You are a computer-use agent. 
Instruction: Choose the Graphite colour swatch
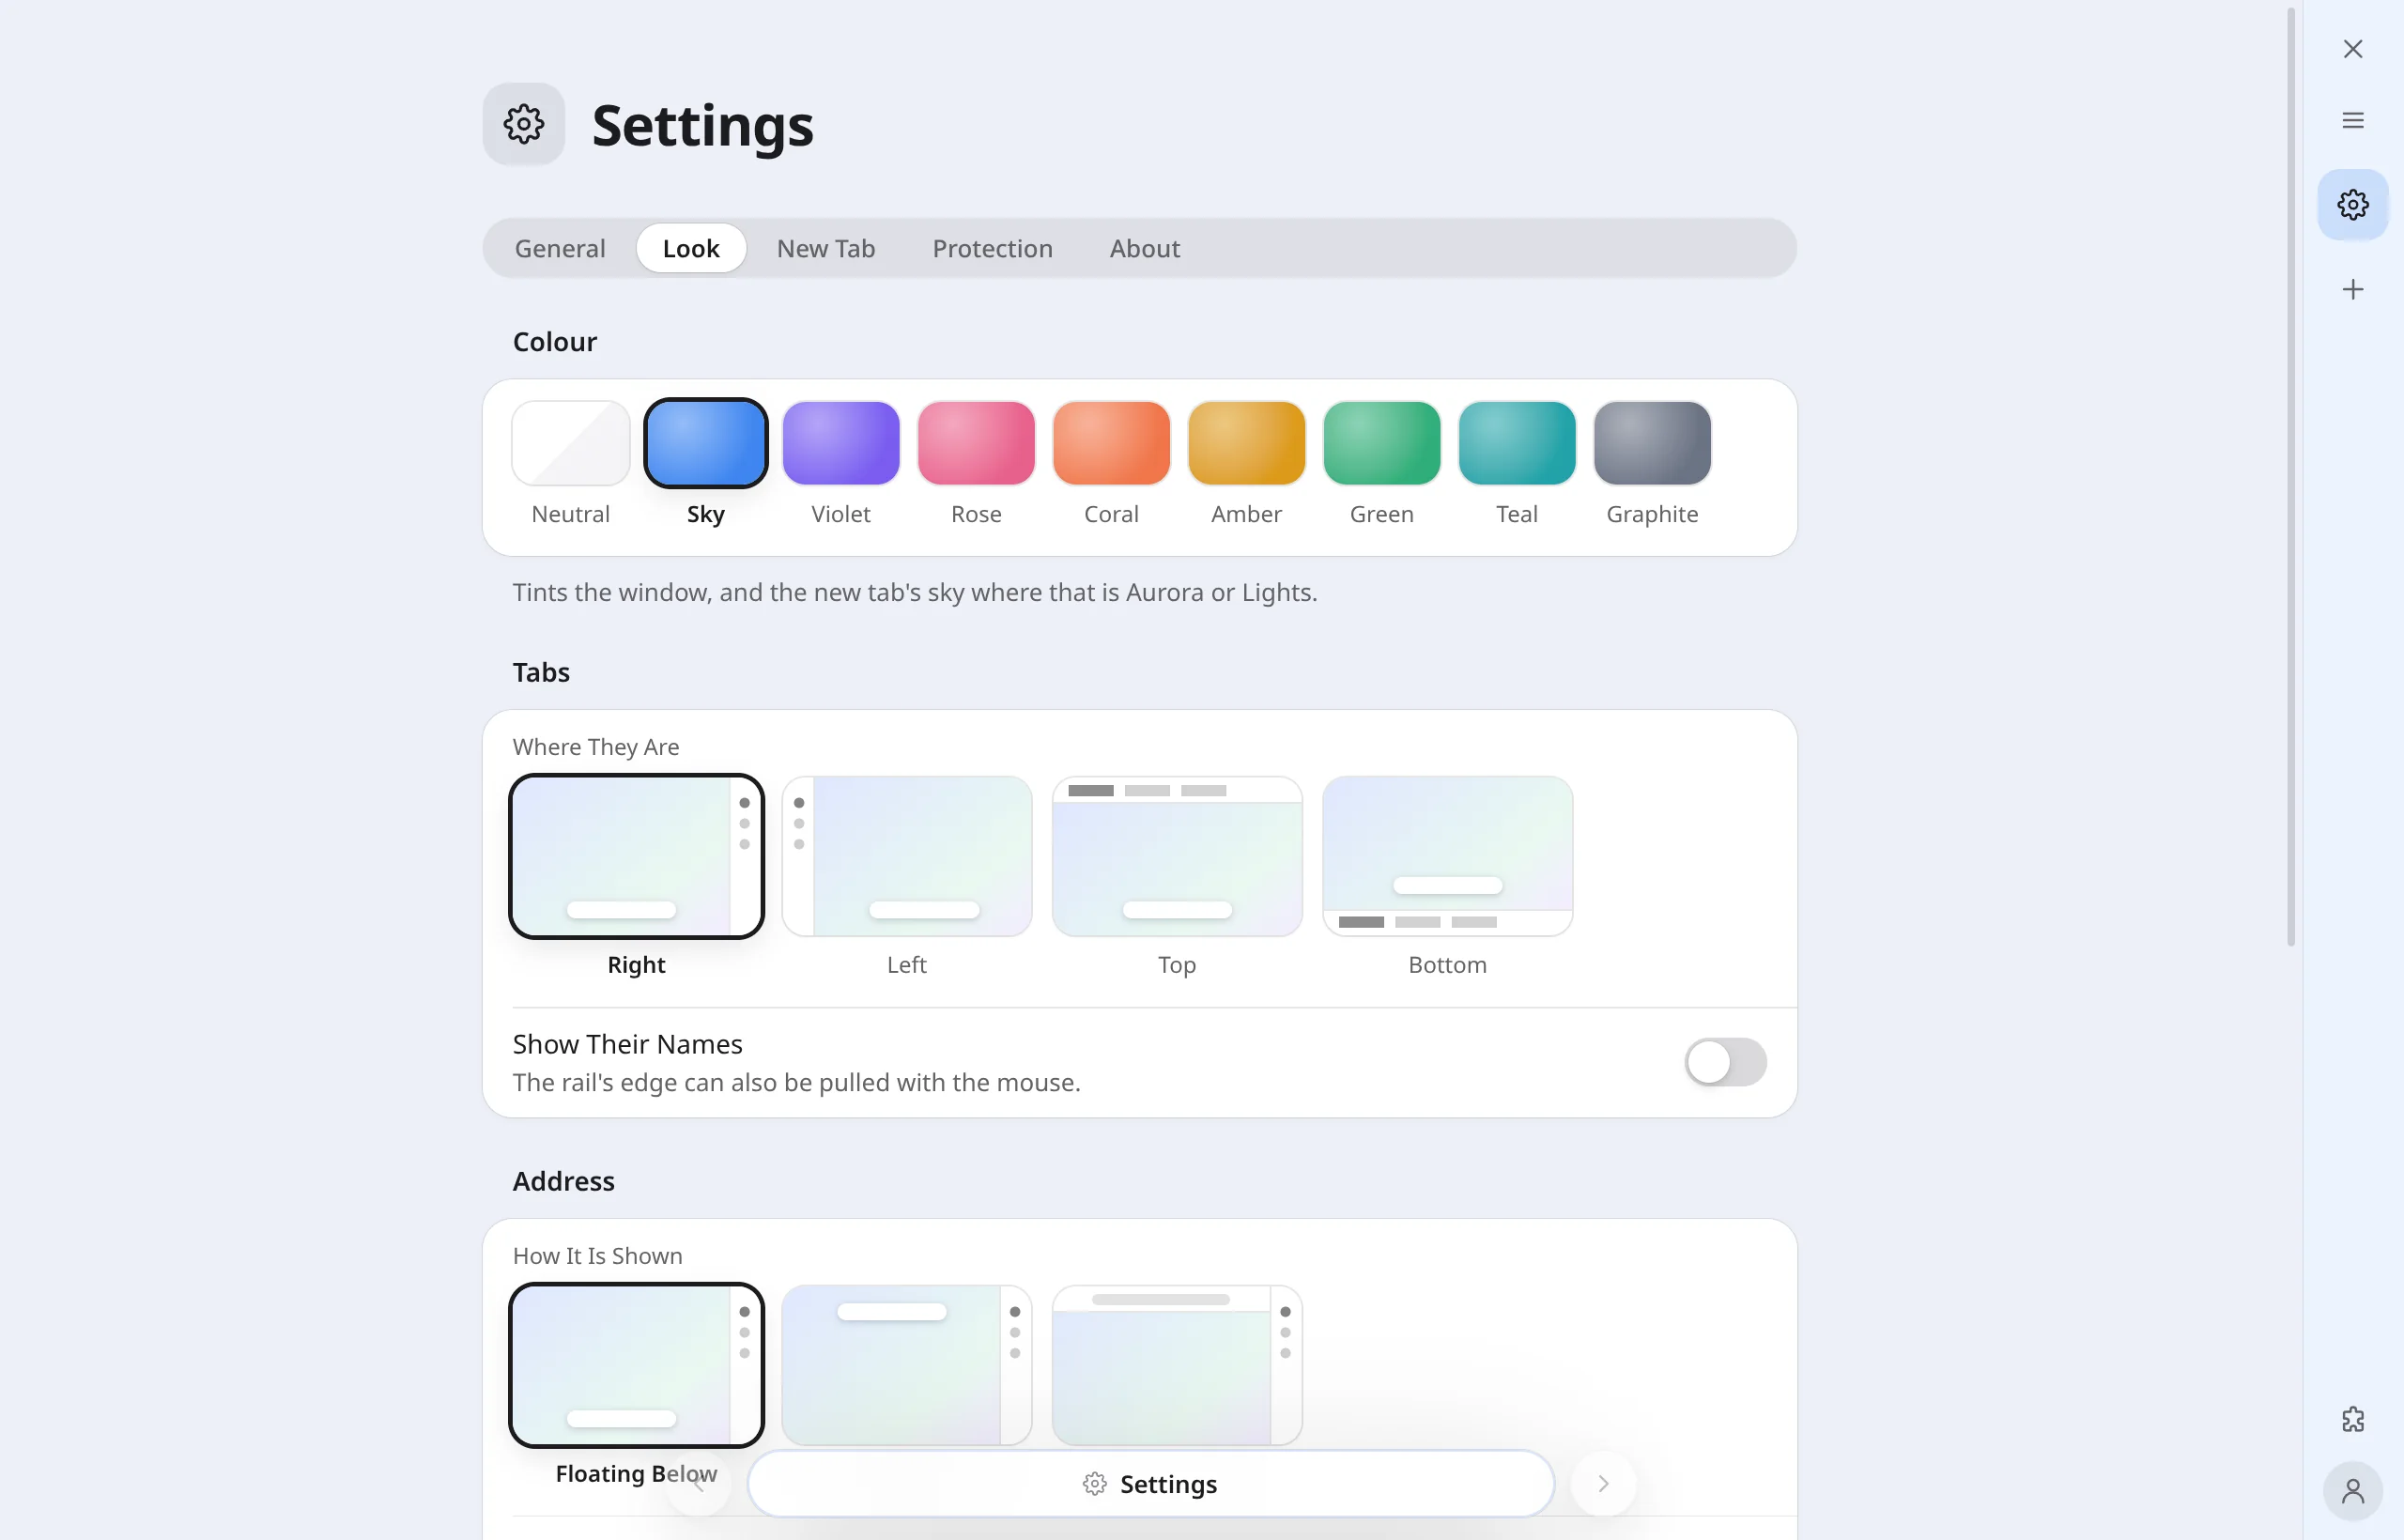[1652, 443]
